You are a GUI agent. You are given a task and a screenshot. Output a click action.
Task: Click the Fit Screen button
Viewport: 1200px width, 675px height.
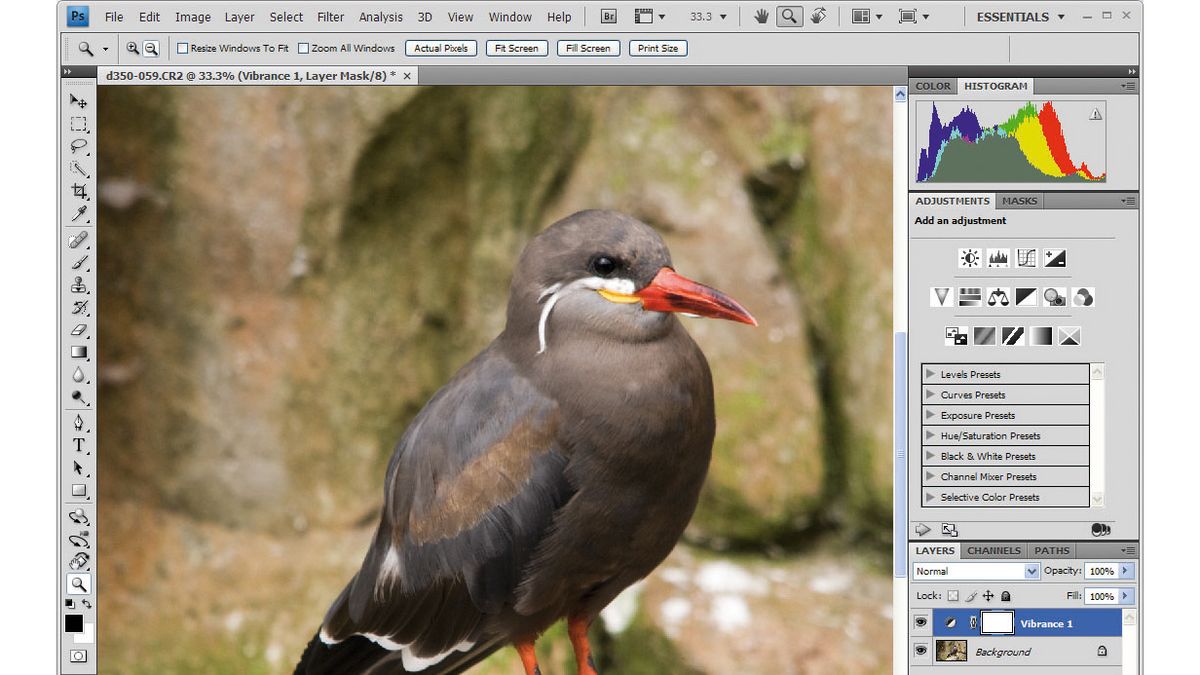pos(516,47)
